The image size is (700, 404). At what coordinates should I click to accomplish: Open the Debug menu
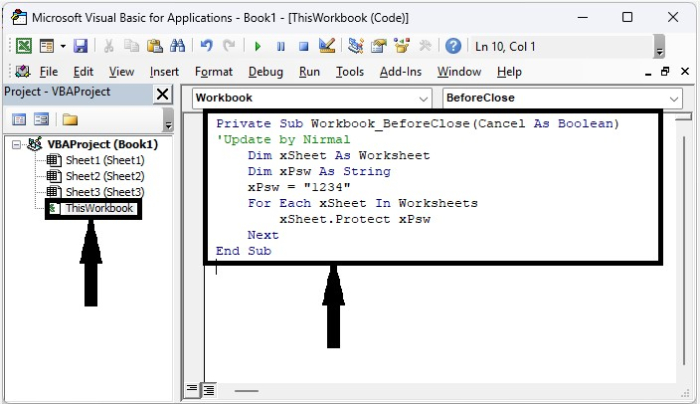(266, 72)
